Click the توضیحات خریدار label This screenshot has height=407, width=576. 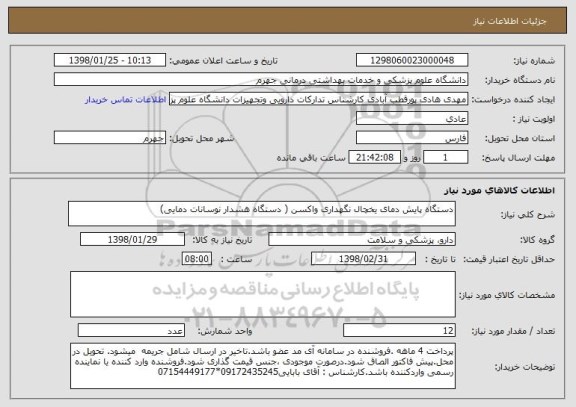tap(525, 367)
